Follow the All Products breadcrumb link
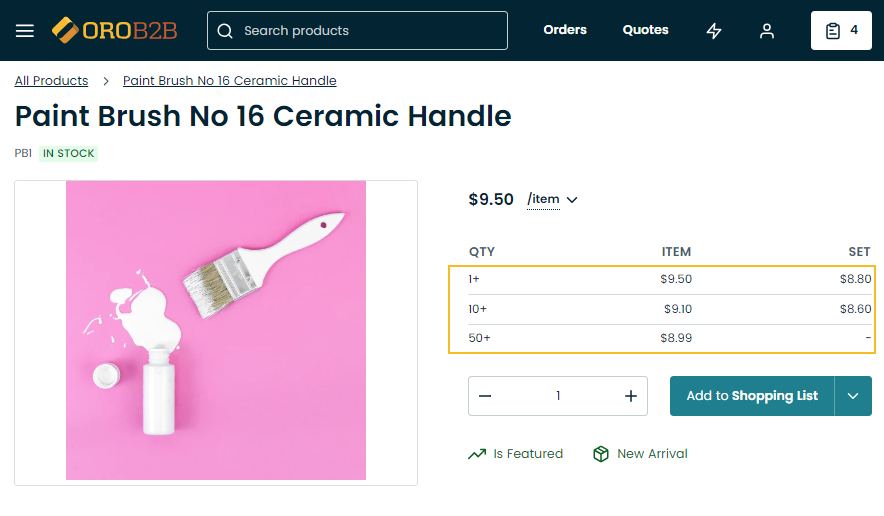Screen dimensions: 884x516 [51, 81]
